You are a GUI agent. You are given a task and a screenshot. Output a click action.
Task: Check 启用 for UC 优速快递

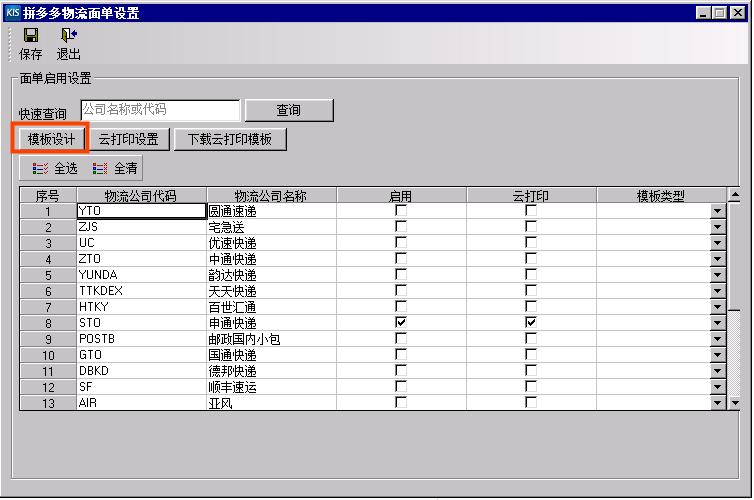401,242
